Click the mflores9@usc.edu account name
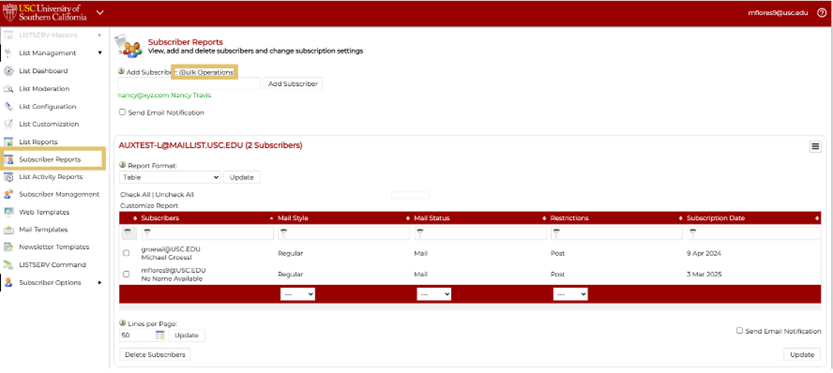 pos(777,13)
